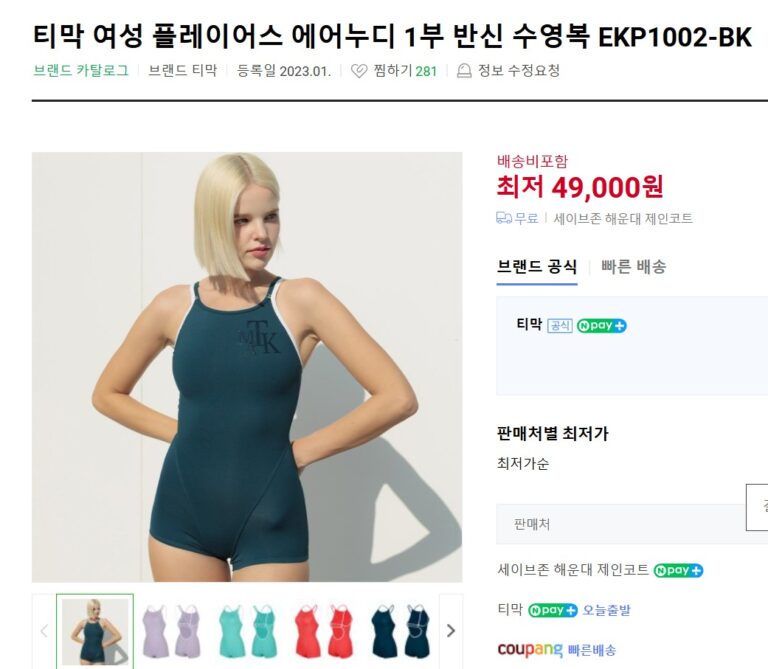This screenshot has height=669, width=768.
Task: Show next thumbnails with right arrow
Action: pos(451,631)
